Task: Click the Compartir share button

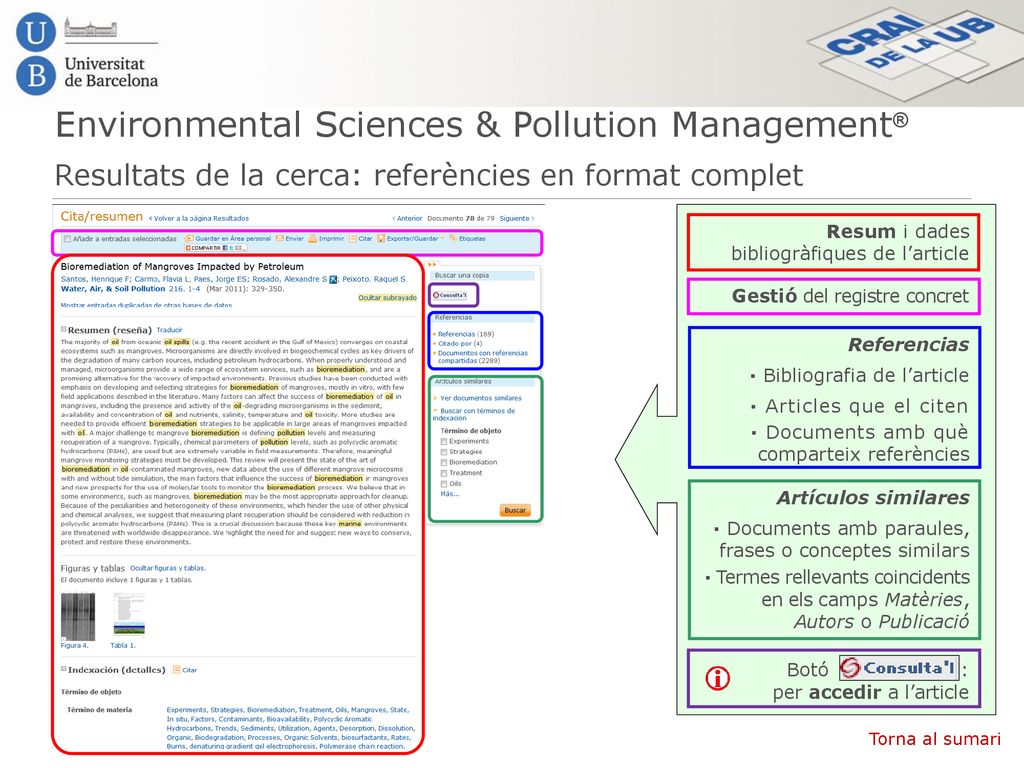Action: click(215, 248)
